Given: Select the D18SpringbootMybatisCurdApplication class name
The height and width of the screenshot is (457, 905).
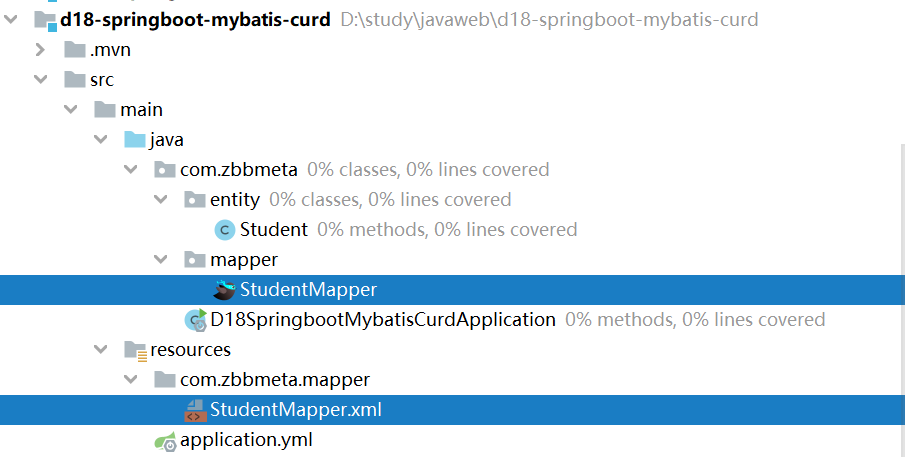Looking at the screenshot, I should [382, 320].
